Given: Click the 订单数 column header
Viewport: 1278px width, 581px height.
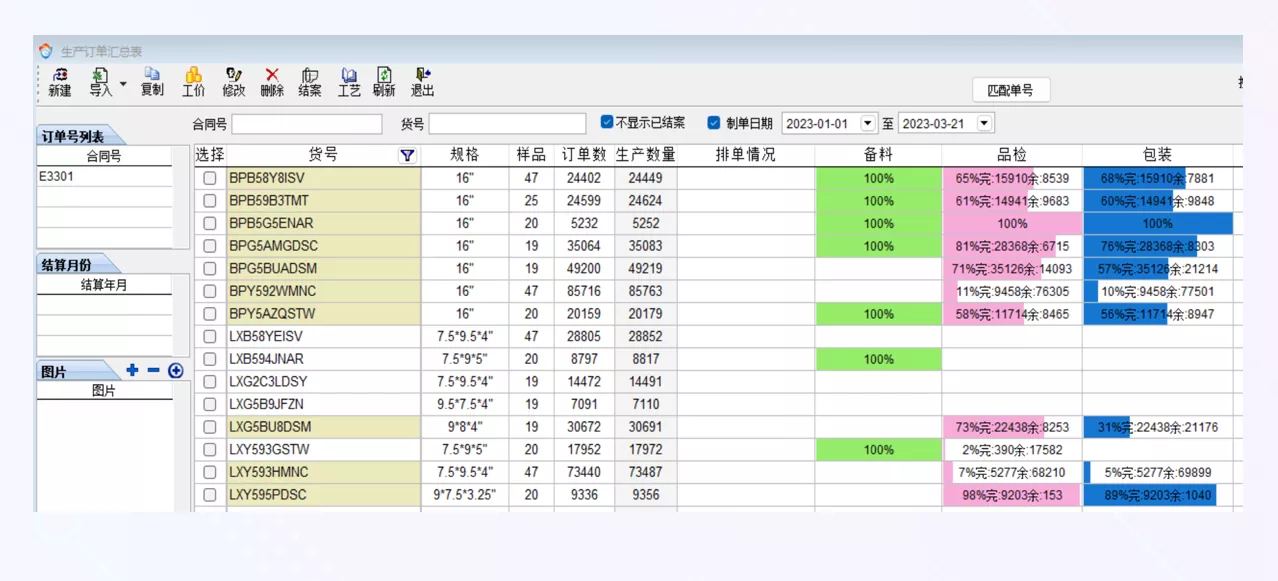Looking at the screenshot, I should 584,155.
